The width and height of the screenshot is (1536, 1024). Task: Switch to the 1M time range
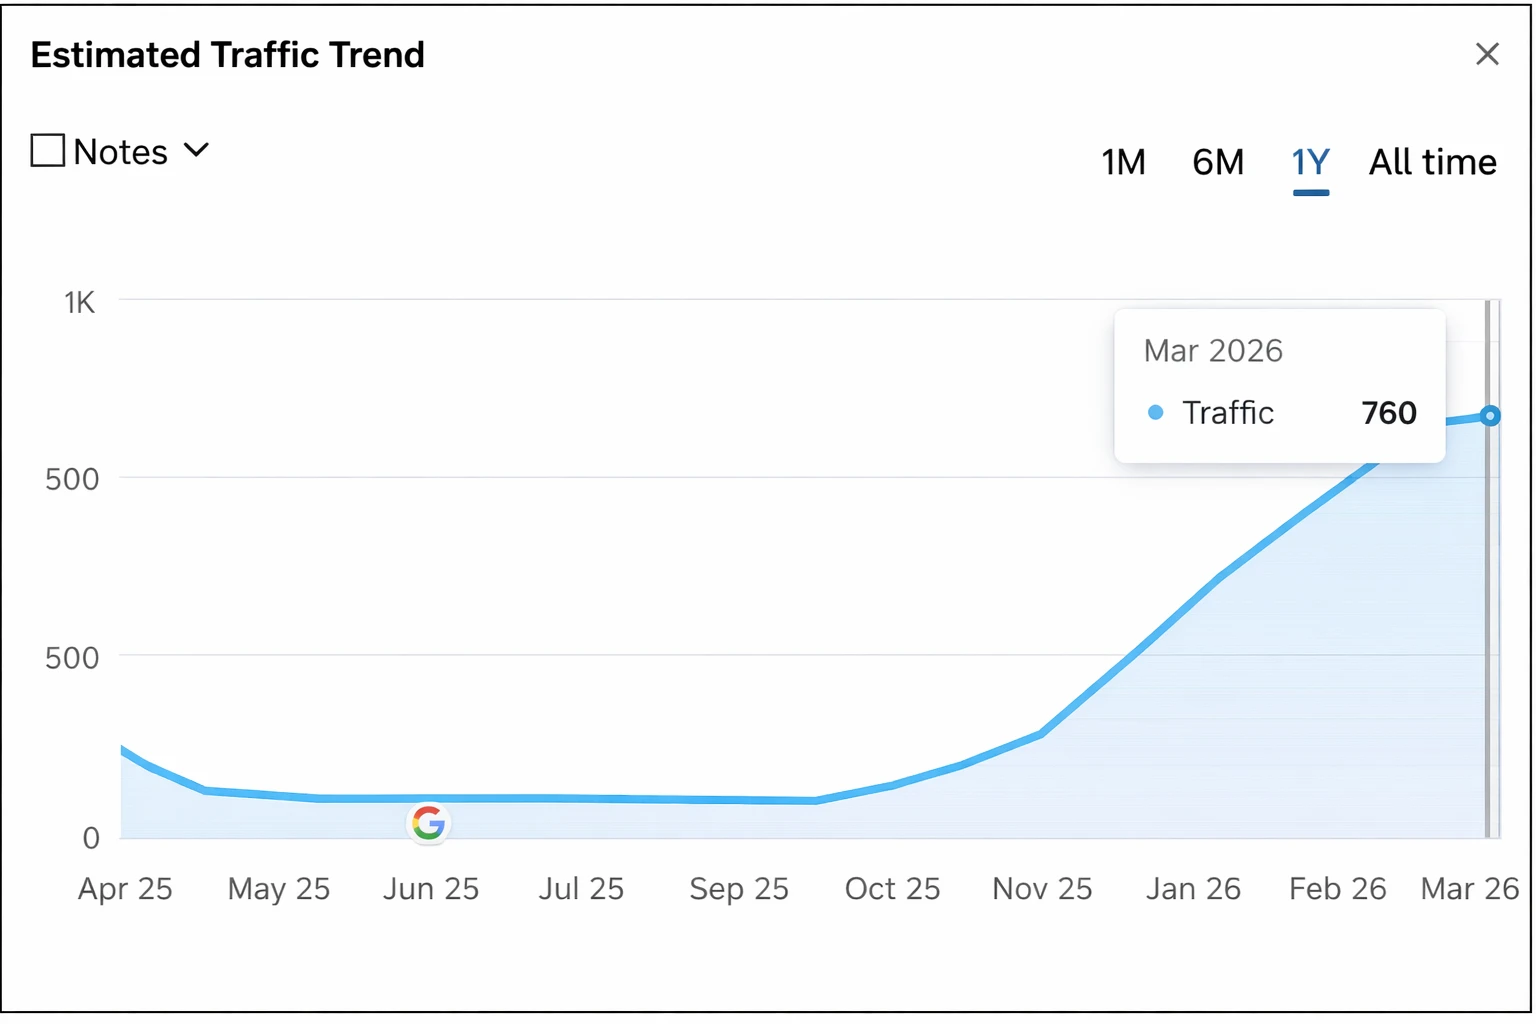tap(1123, 162)
